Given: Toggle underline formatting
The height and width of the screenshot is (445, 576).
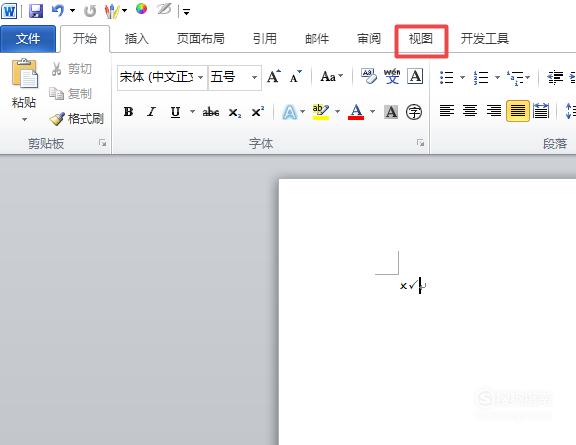Looking at the screenshot, I should tap(176, 112).
